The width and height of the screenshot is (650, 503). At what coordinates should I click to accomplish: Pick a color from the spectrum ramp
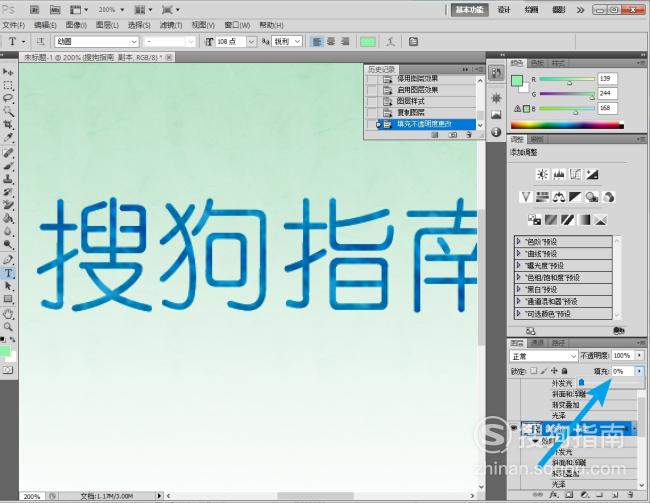567,125
